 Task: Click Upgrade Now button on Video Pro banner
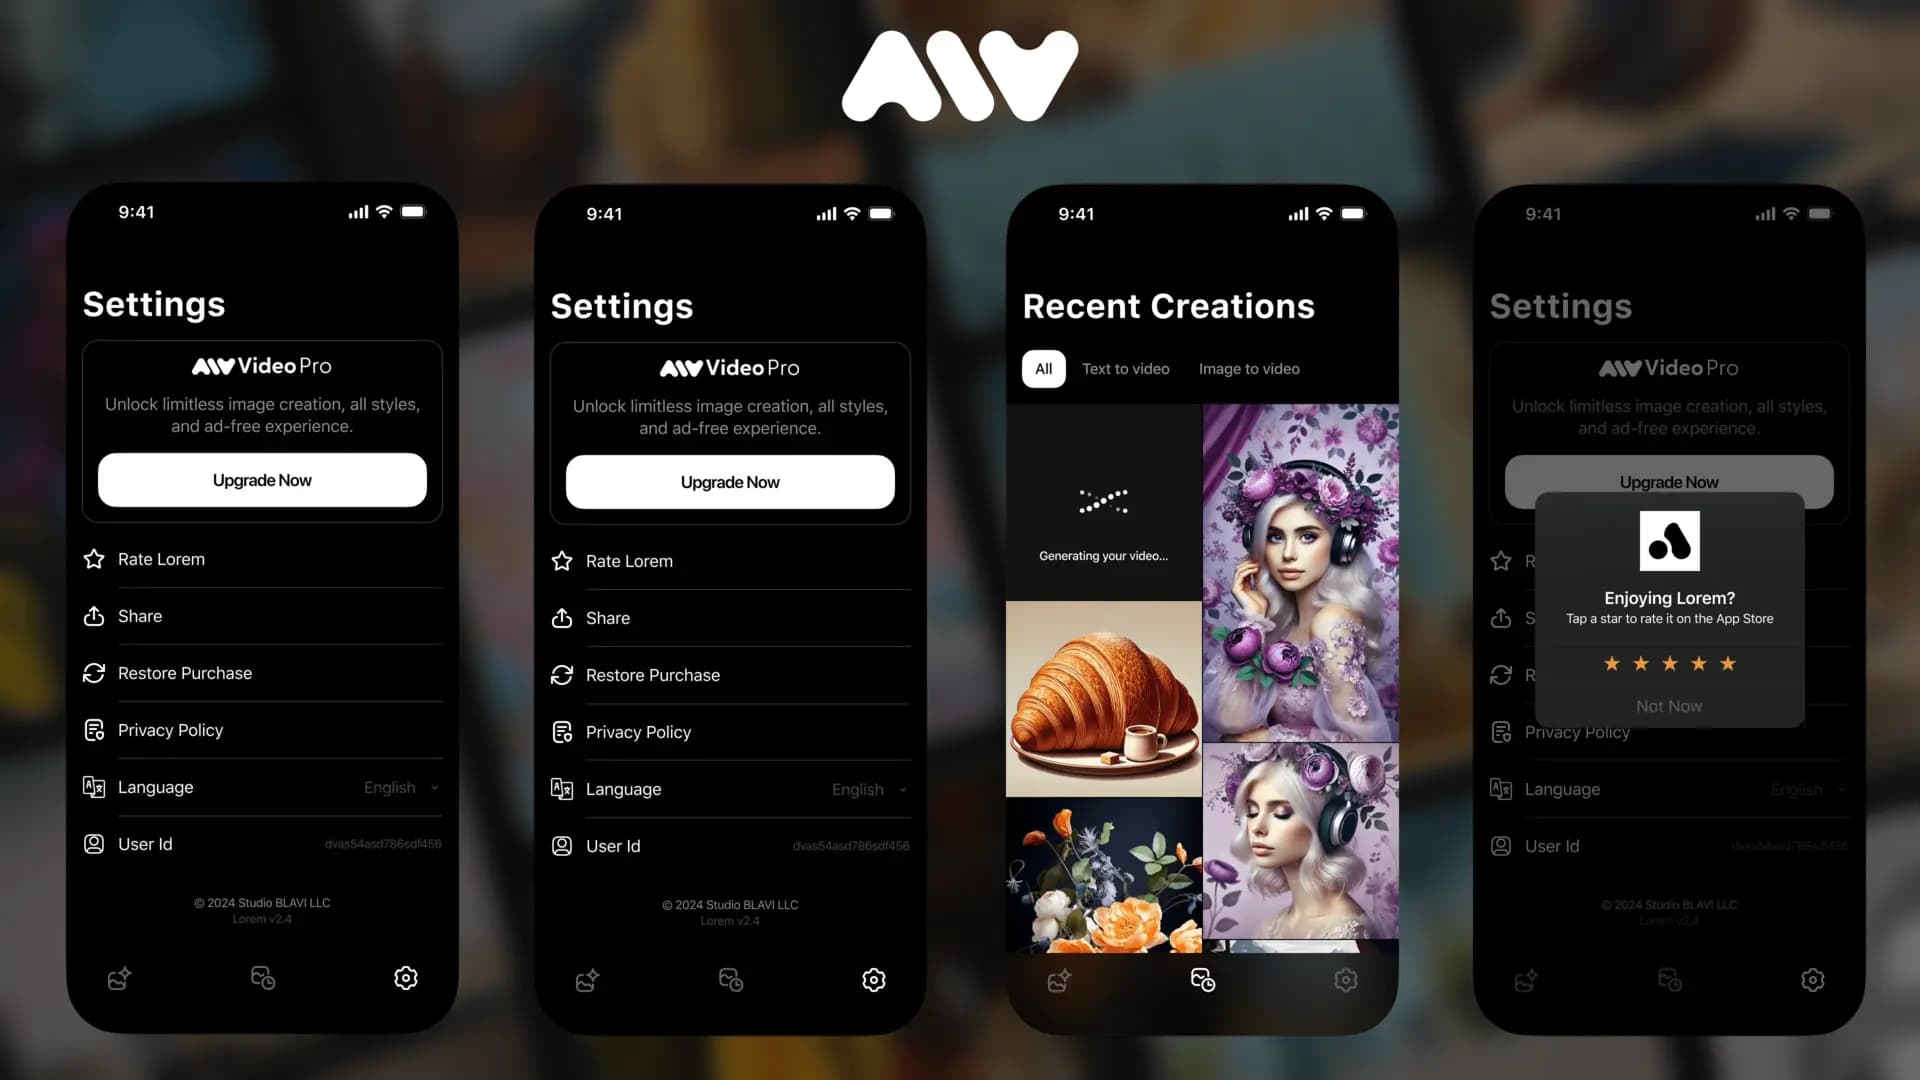coord(261,479)
